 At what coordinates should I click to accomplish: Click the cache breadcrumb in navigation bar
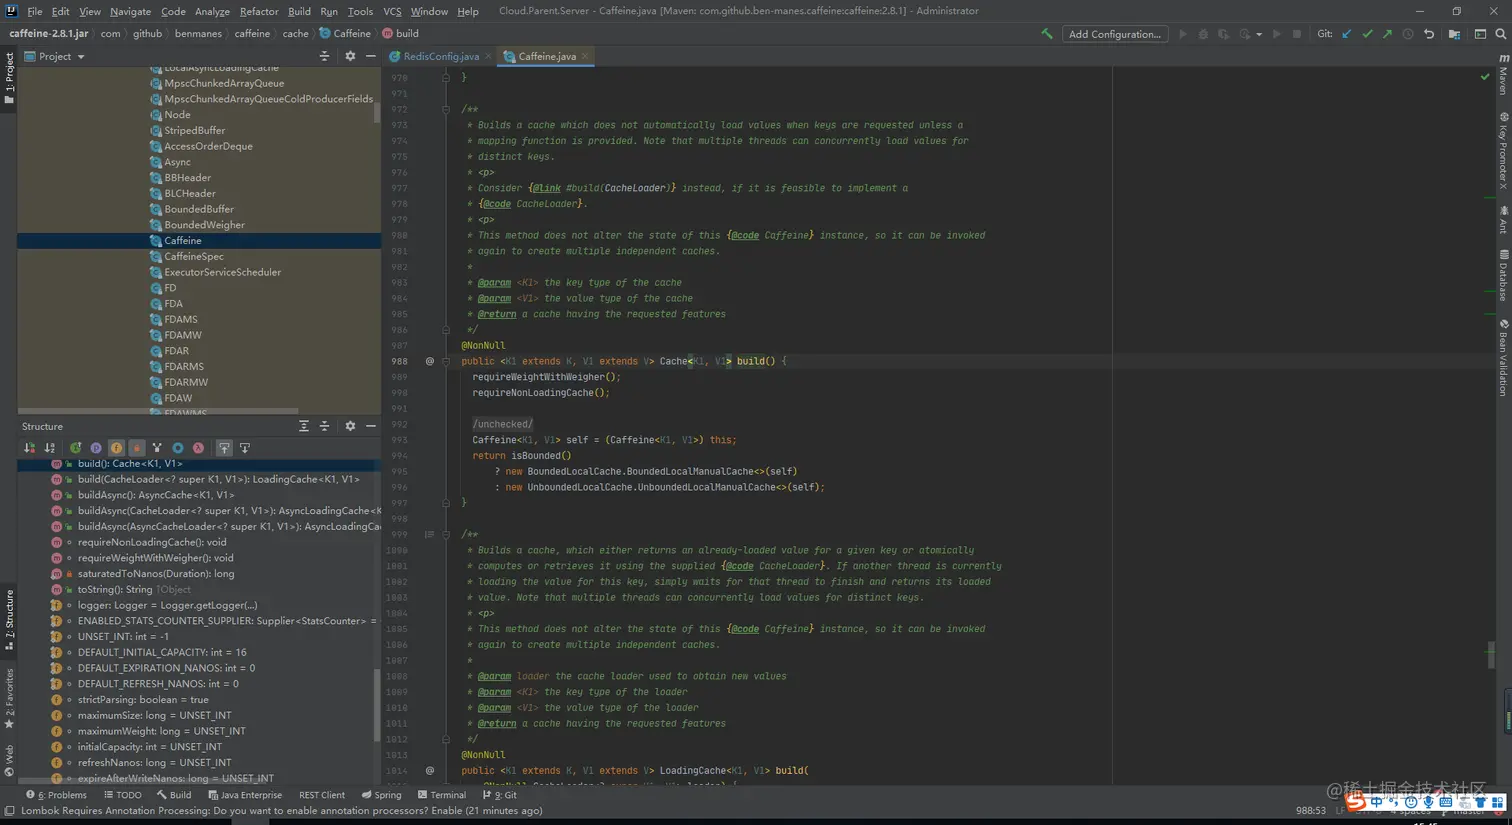coord(295,33)
